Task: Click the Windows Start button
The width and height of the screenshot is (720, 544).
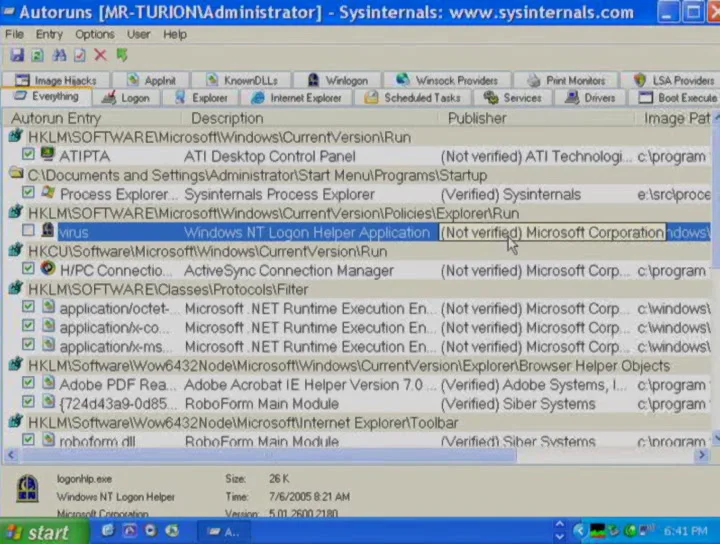Action: (37, 532)
